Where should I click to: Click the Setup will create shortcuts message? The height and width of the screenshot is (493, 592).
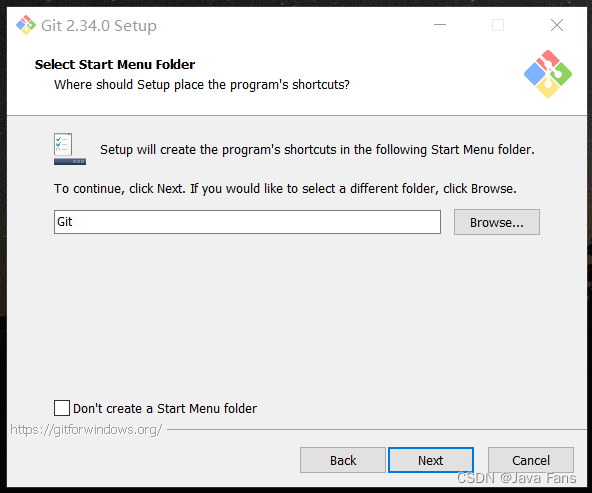317,150
